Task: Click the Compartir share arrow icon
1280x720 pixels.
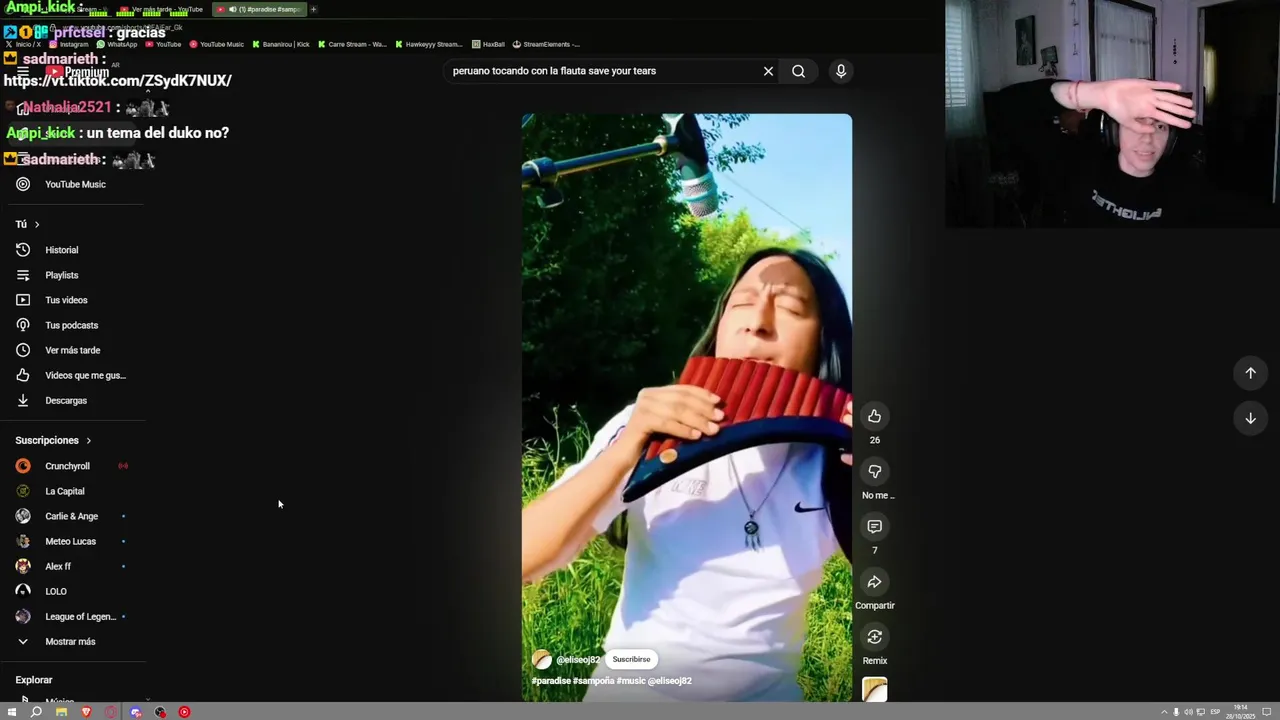Action: [x=874, y=582]
